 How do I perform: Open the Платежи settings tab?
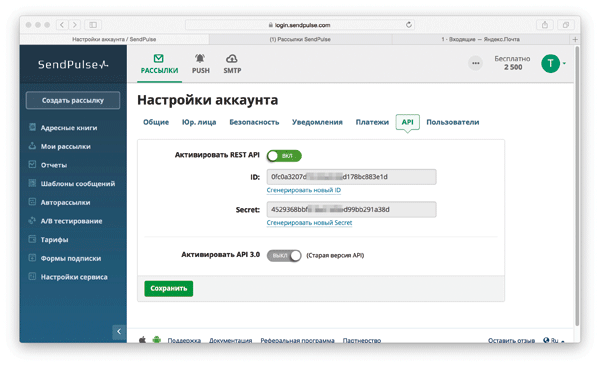(372, 122)
